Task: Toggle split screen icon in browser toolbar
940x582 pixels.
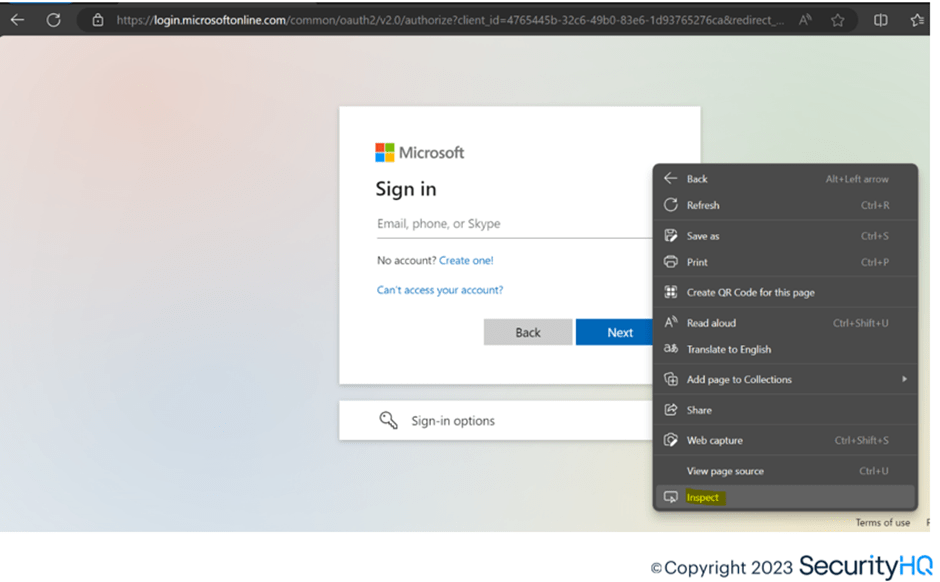Action: 880,20
